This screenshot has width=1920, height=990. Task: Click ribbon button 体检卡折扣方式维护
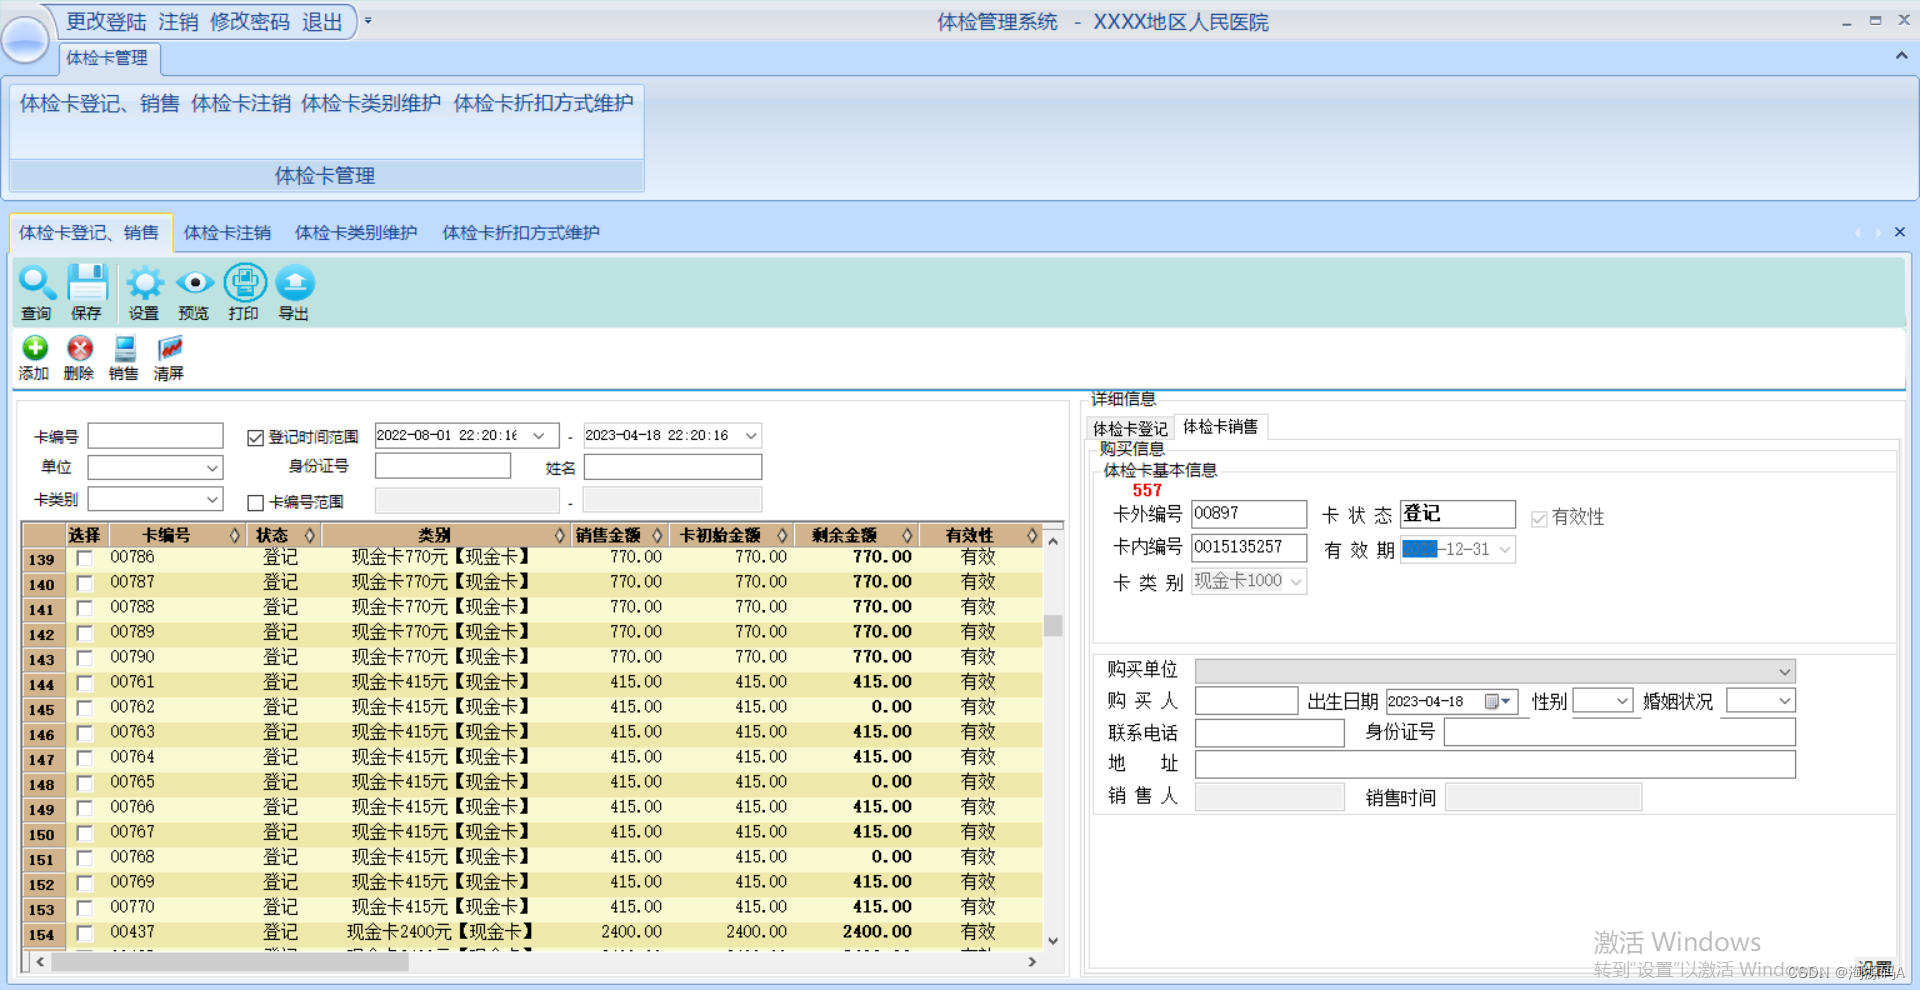[x=543, y=103]
